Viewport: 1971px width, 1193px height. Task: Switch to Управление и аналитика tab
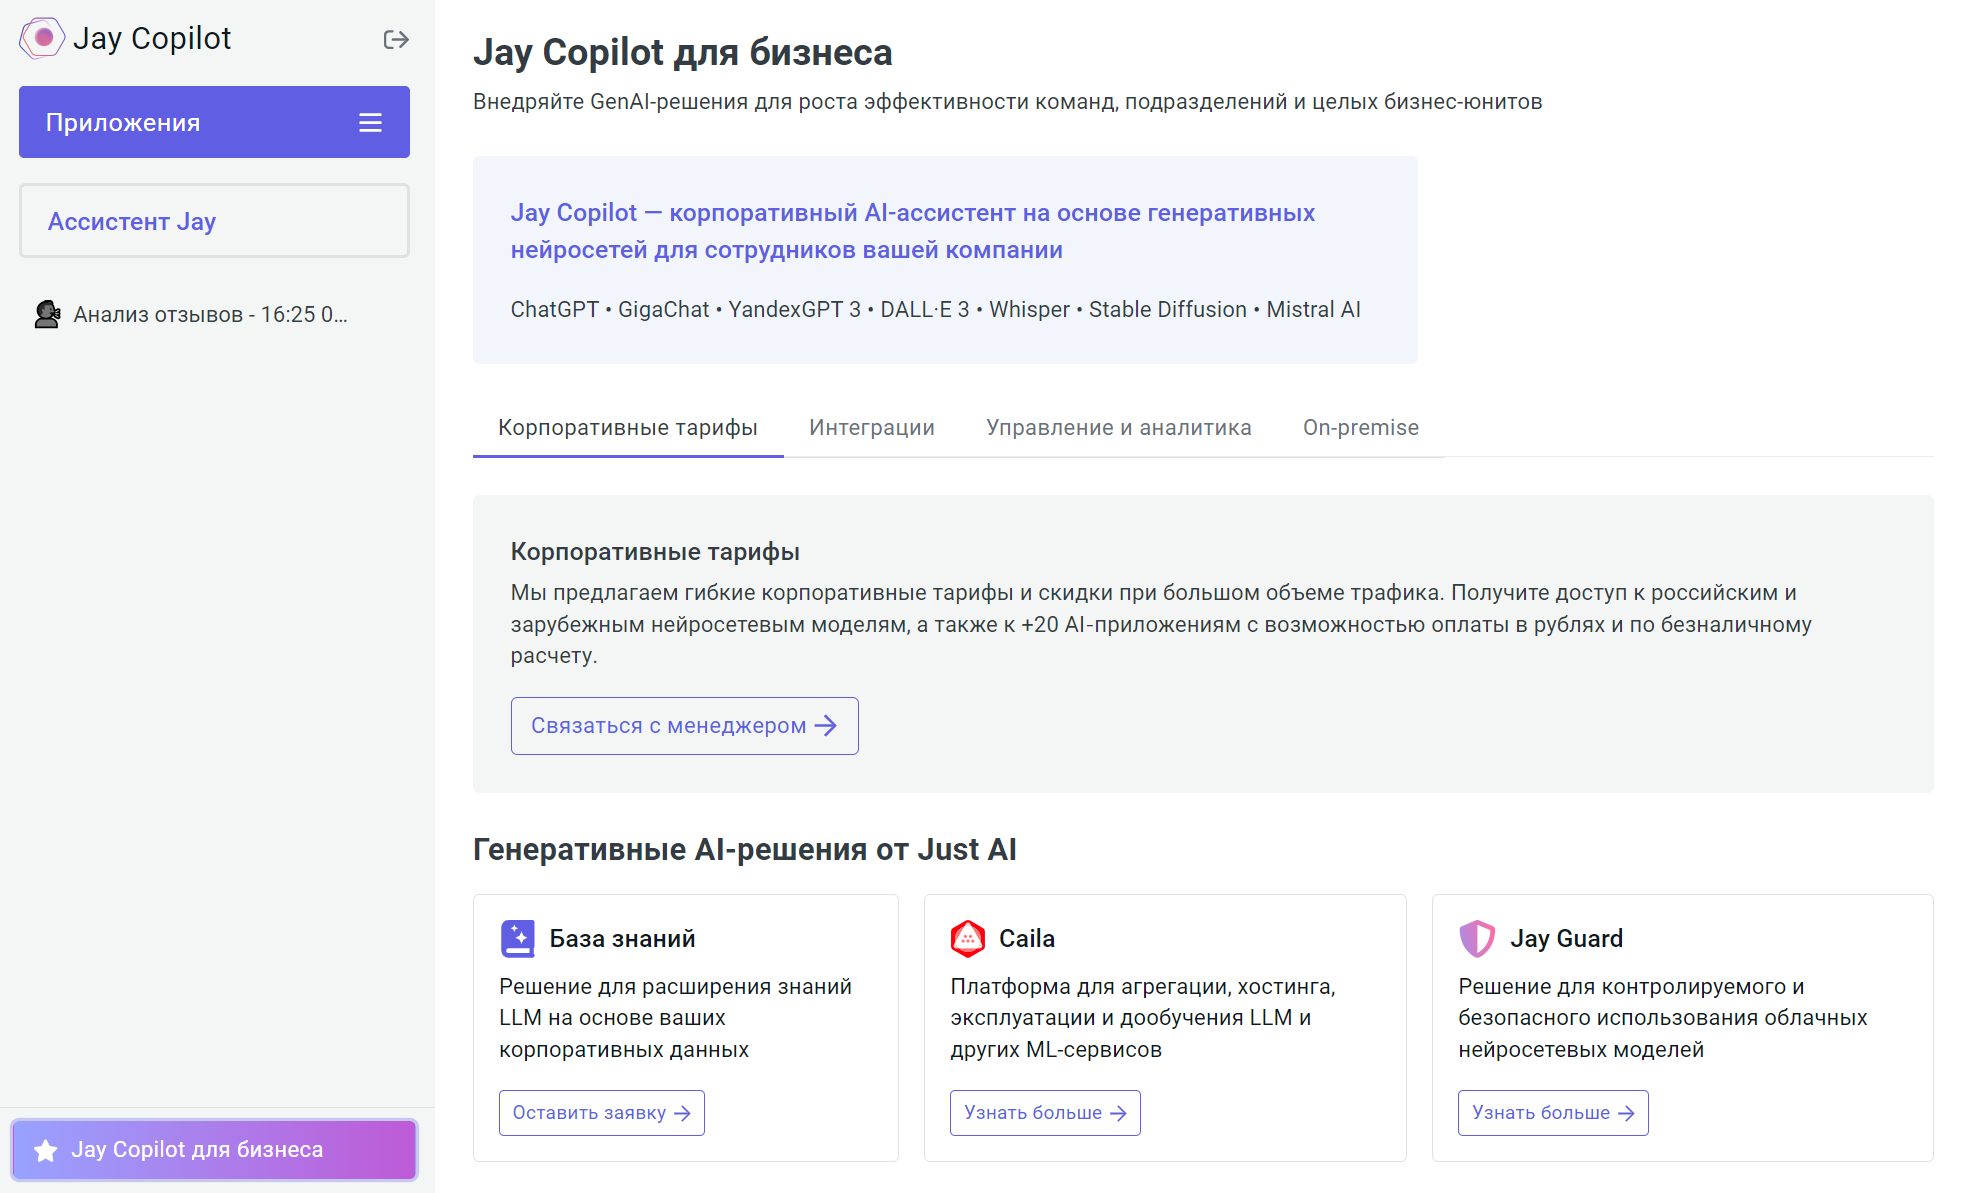point(1118,427)
